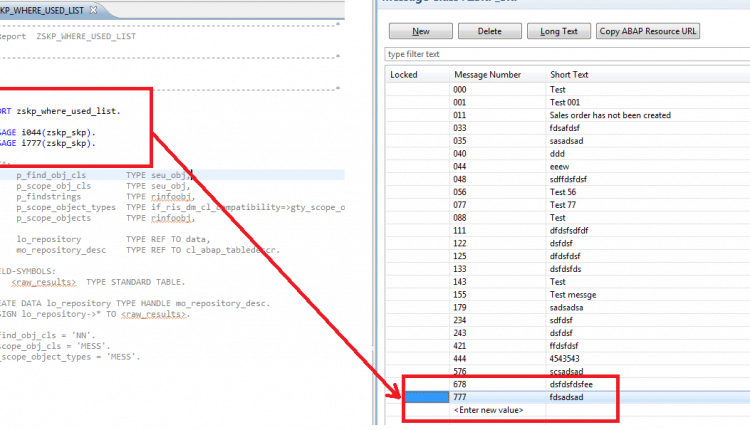This screenshot has width=750, height=430.
Task: Click the New button
Action: [x=420, y=31]
